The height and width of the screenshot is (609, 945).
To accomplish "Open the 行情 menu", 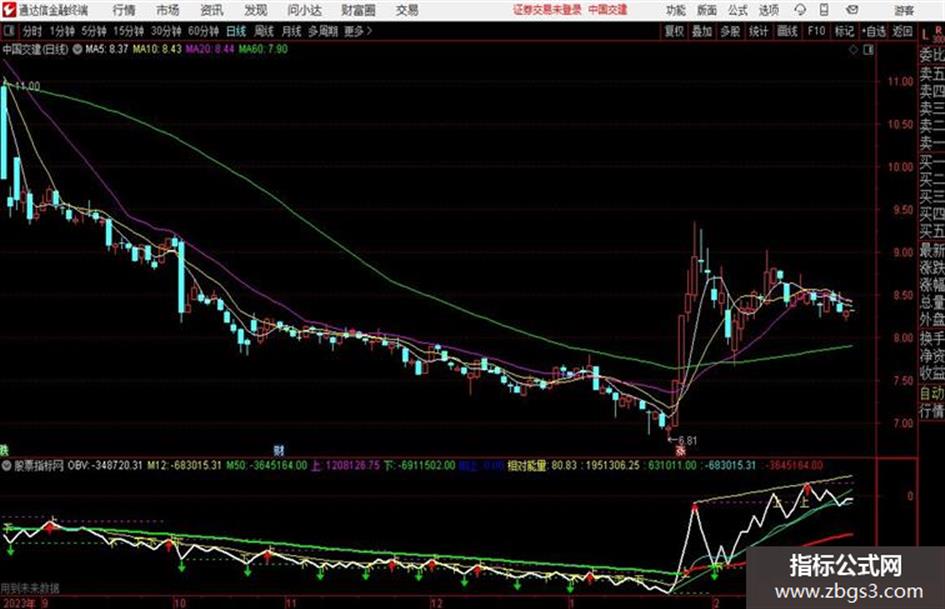I will point(124,10).
